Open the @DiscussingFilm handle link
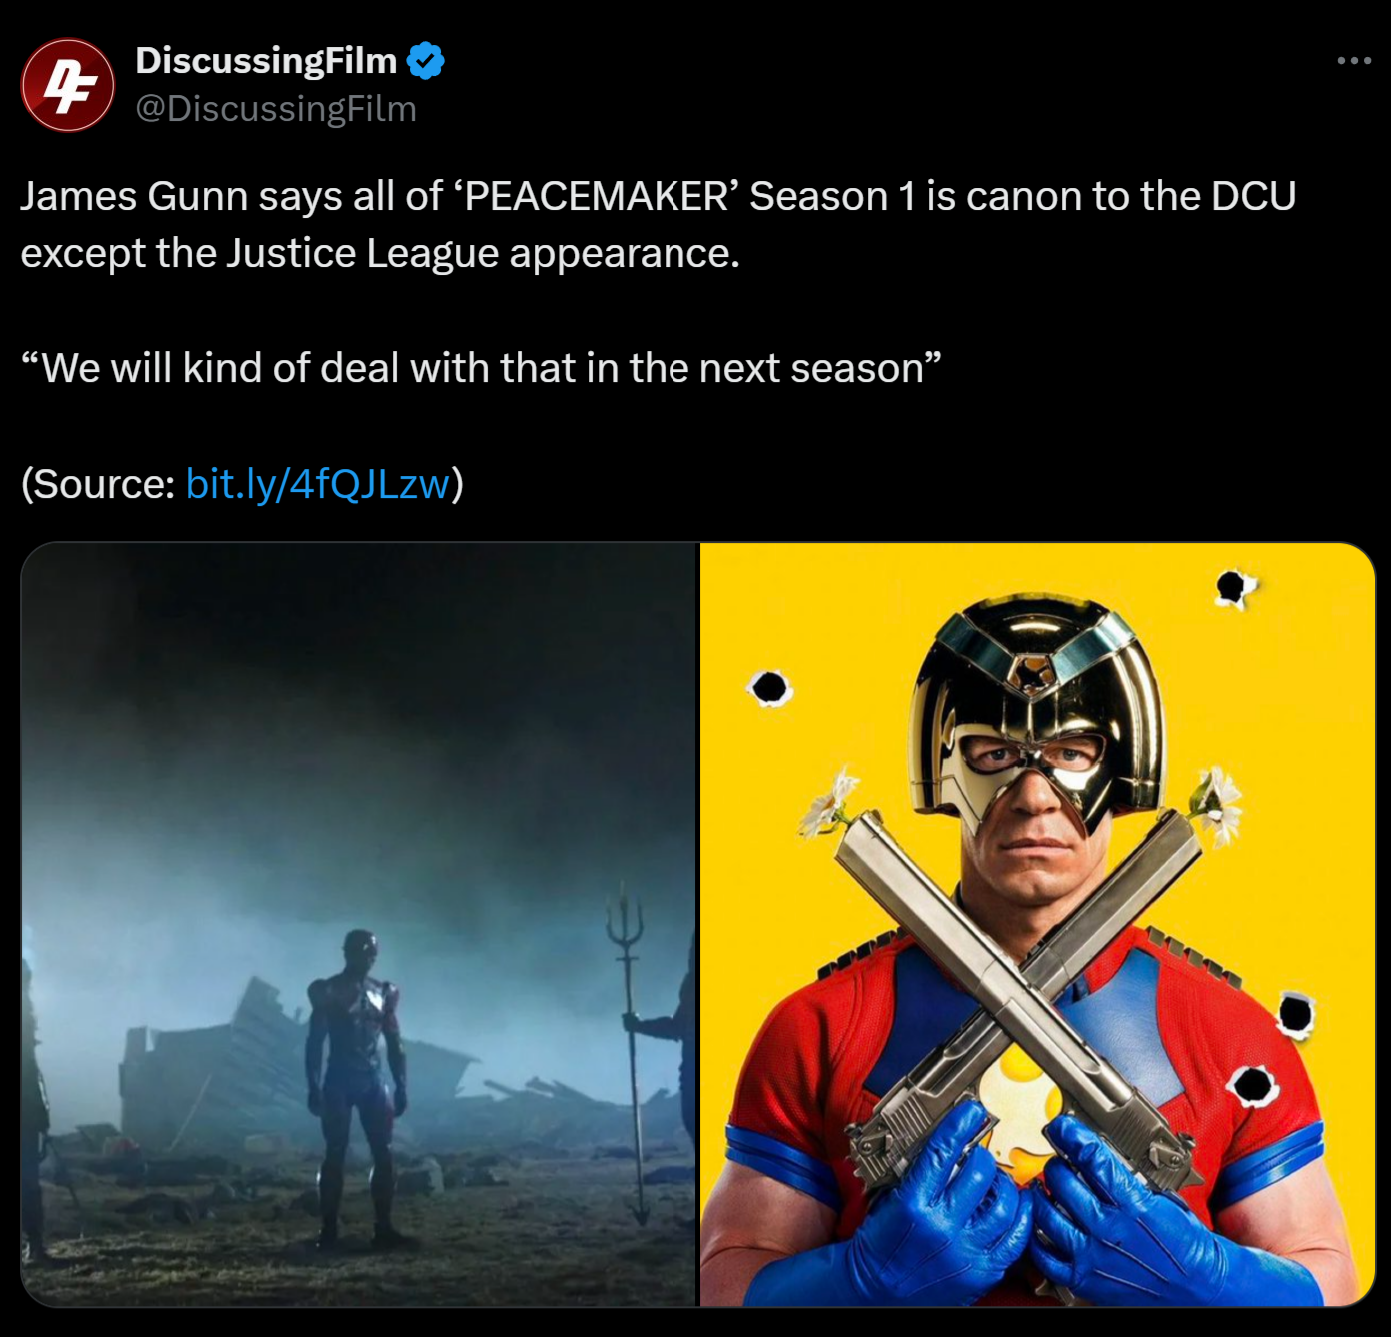Viewport: 1391px width, 1337px height. click(276, 108)
